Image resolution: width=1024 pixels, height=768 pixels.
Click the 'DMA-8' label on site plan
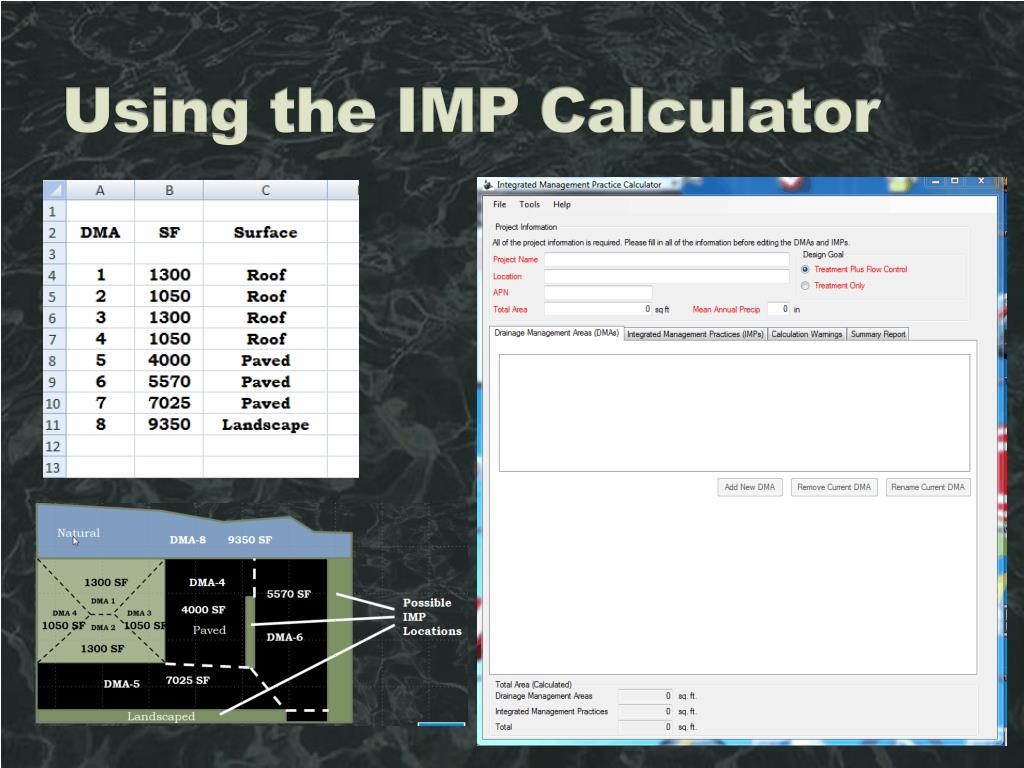[x=187, y=540]
